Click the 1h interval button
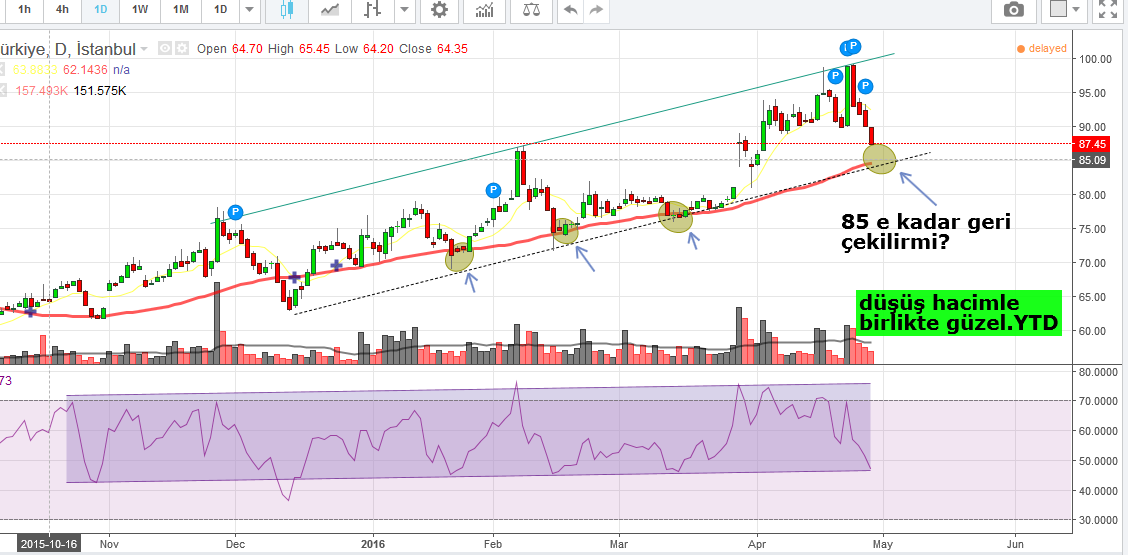 pos(24,10)
